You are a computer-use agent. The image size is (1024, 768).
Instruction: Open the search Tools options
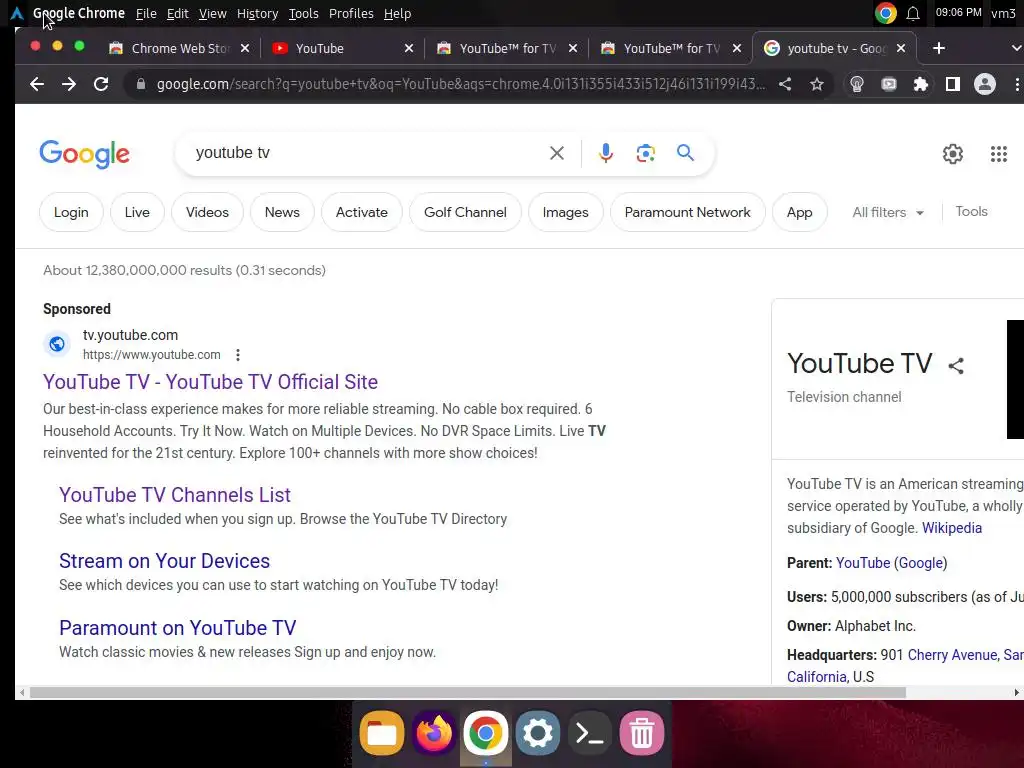971,212
